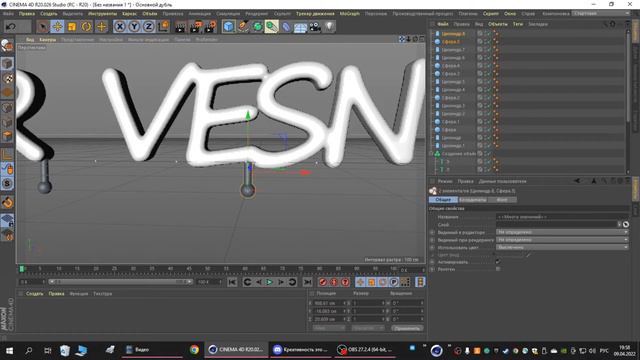Open the generators (Subdivision Surface) icon
640x360 pixels.
(x=257, y=27)
